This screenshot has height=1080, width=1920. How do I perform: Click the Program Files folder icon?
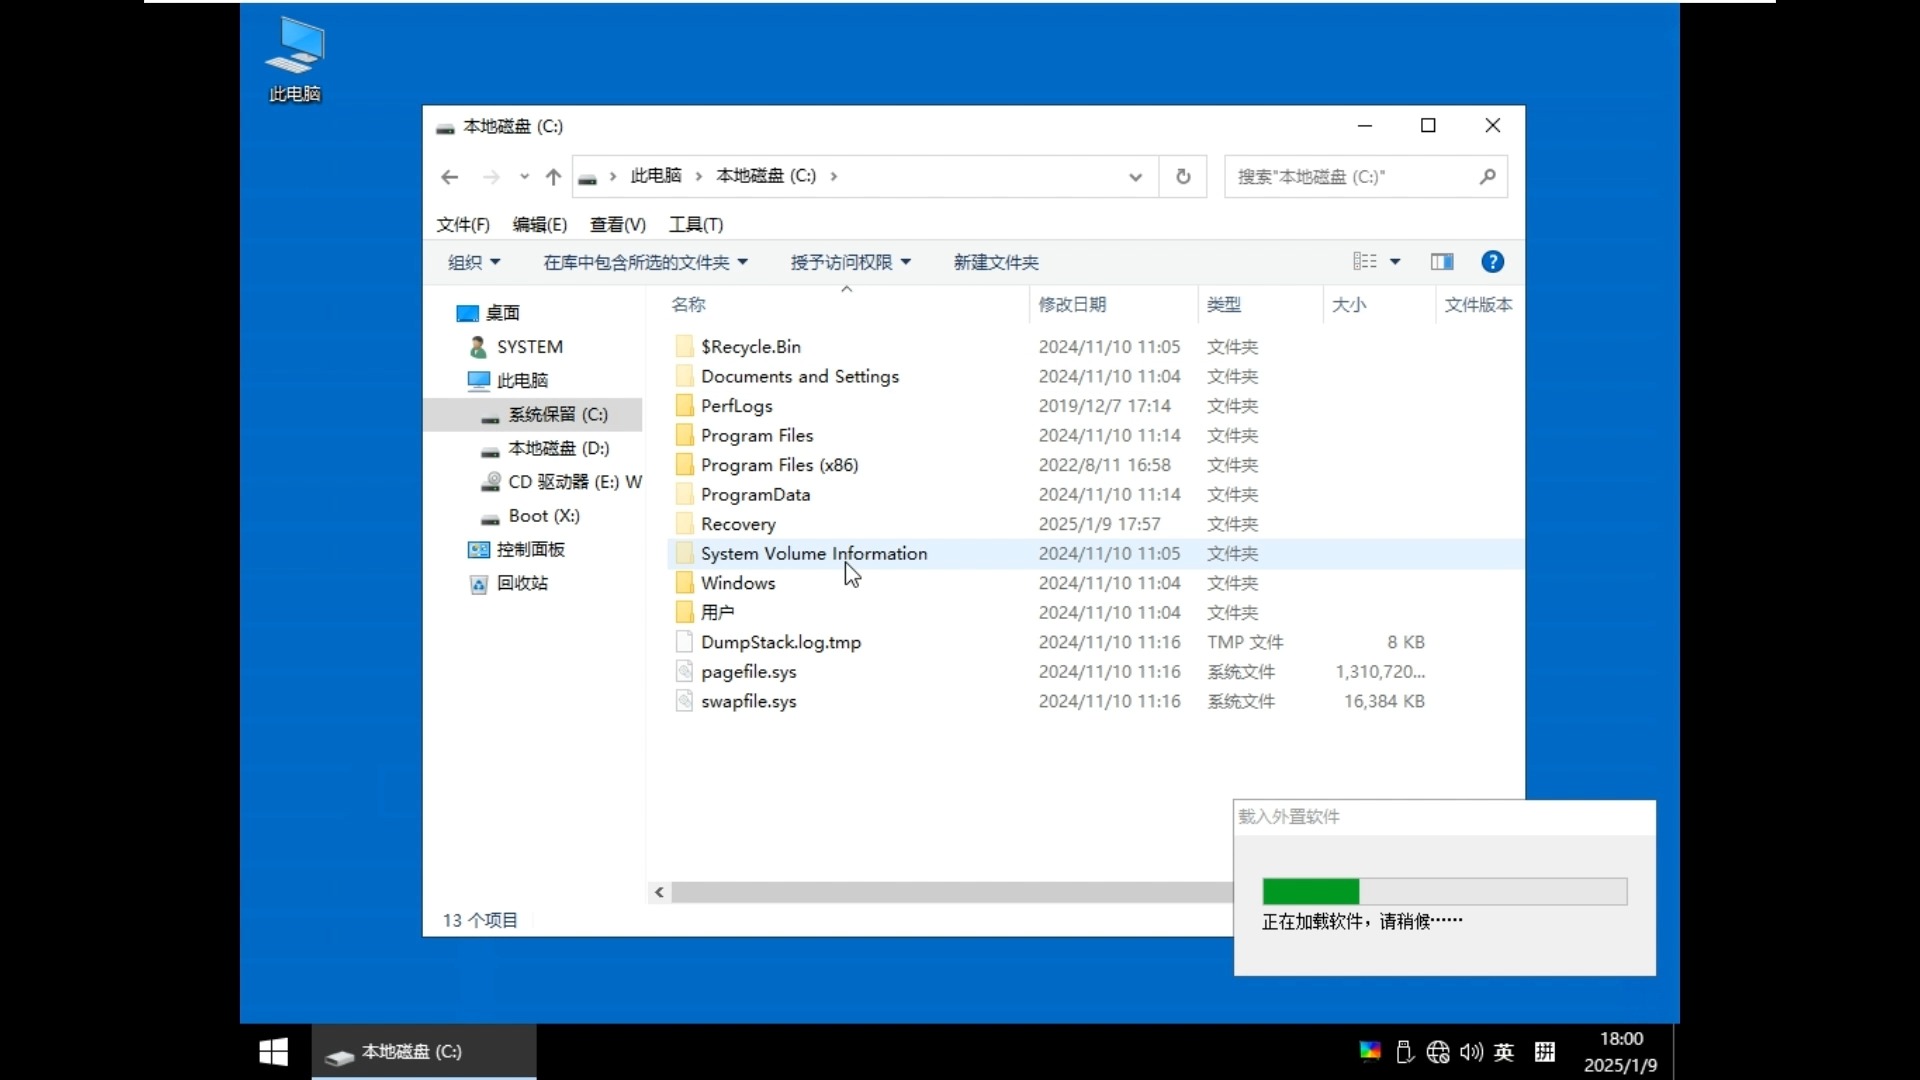tap(685, 435)
